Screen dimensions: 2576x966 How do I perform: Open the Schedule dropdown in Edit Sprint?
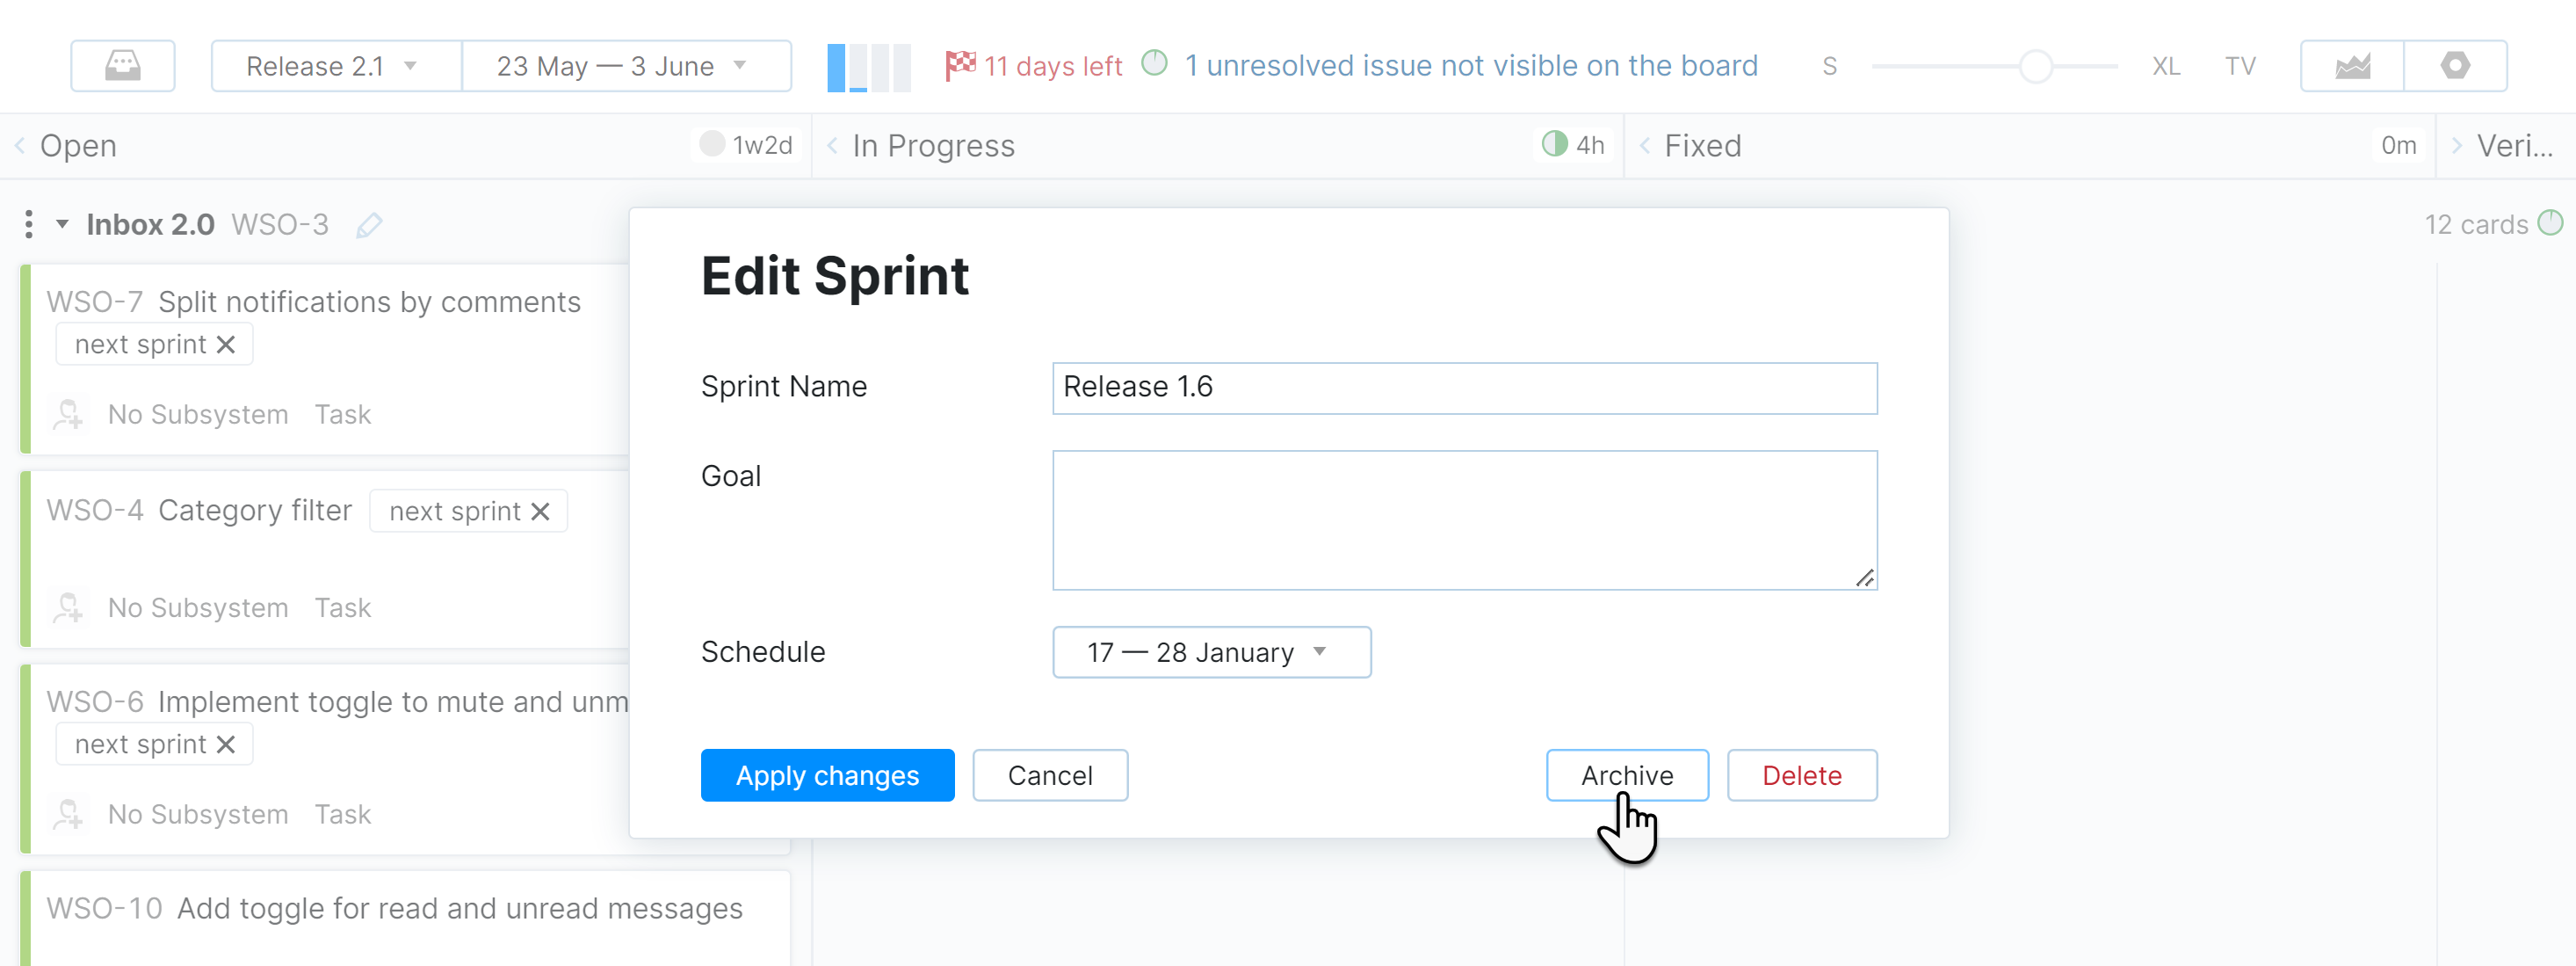click(x=1211, y=652)
